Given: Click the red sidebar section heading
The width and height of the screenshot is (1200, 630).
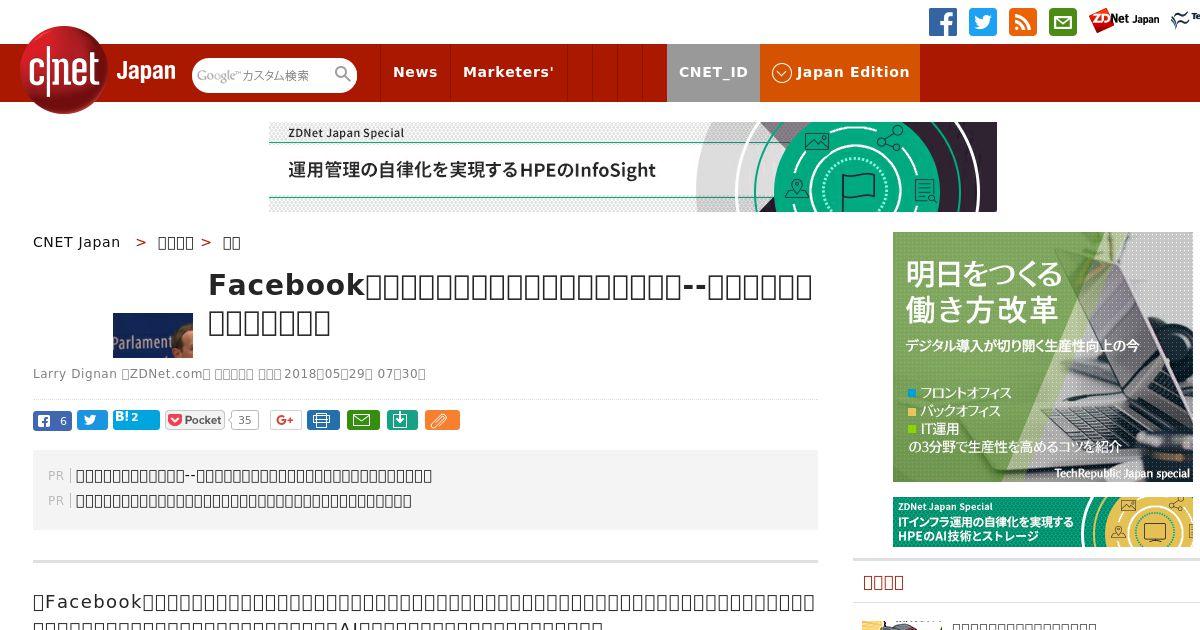Looking at the screenshot, I should coord(883,582).
